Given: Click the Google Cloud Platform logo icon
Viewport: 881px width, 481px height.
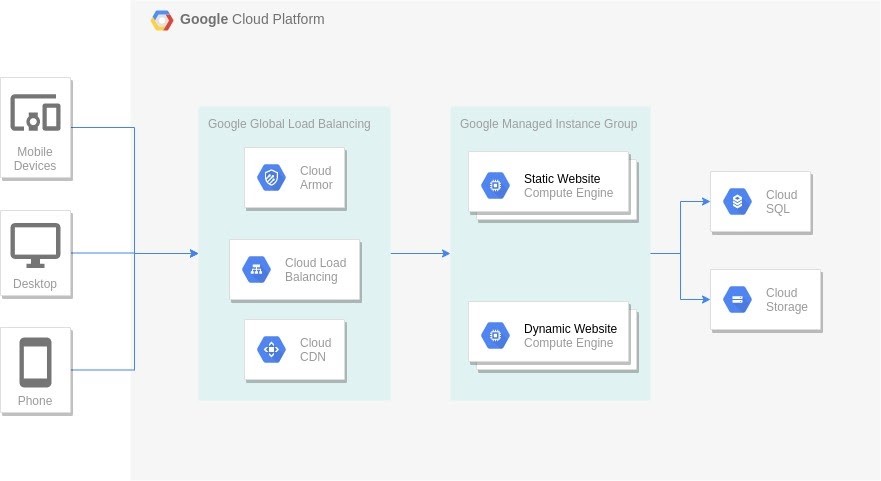Looking at the screenshot, I should click(162, 20).
